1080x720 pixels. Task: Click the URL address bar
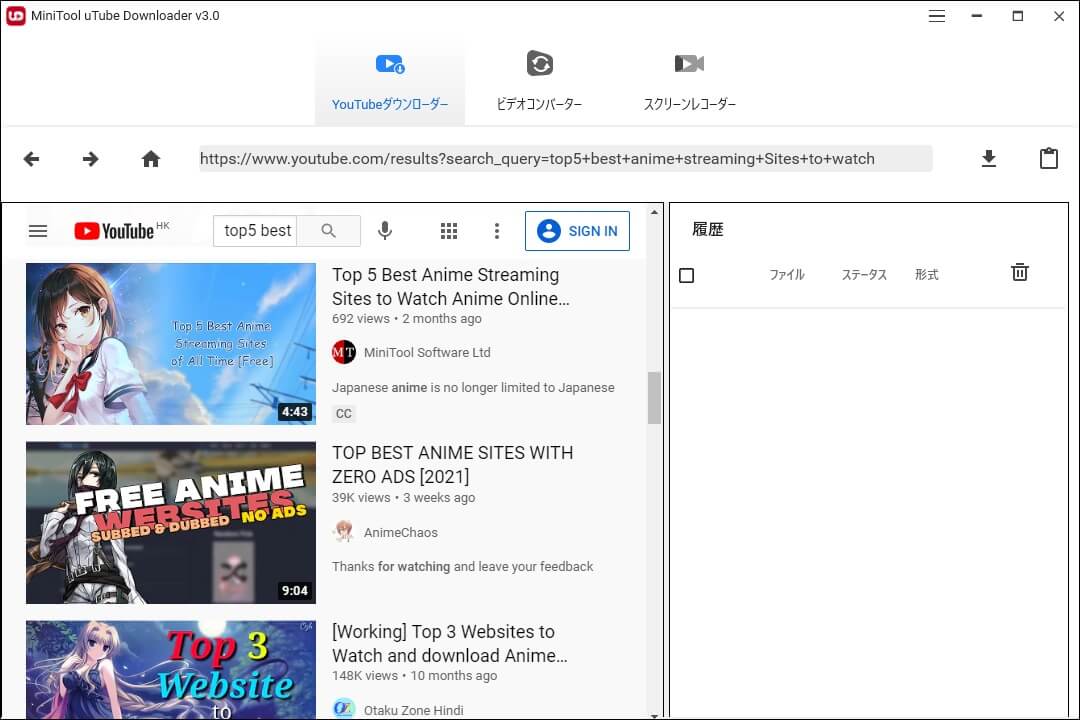point(565,158)
